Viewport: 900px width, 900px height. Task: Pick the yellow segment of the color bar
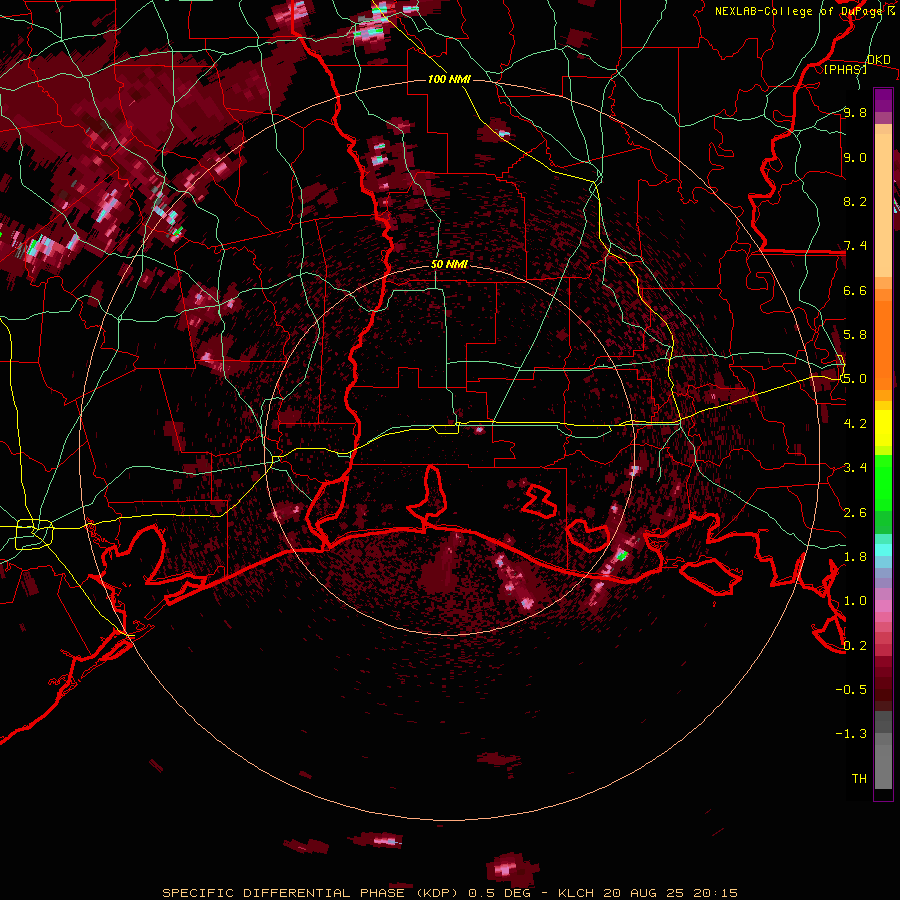[883, 428]
